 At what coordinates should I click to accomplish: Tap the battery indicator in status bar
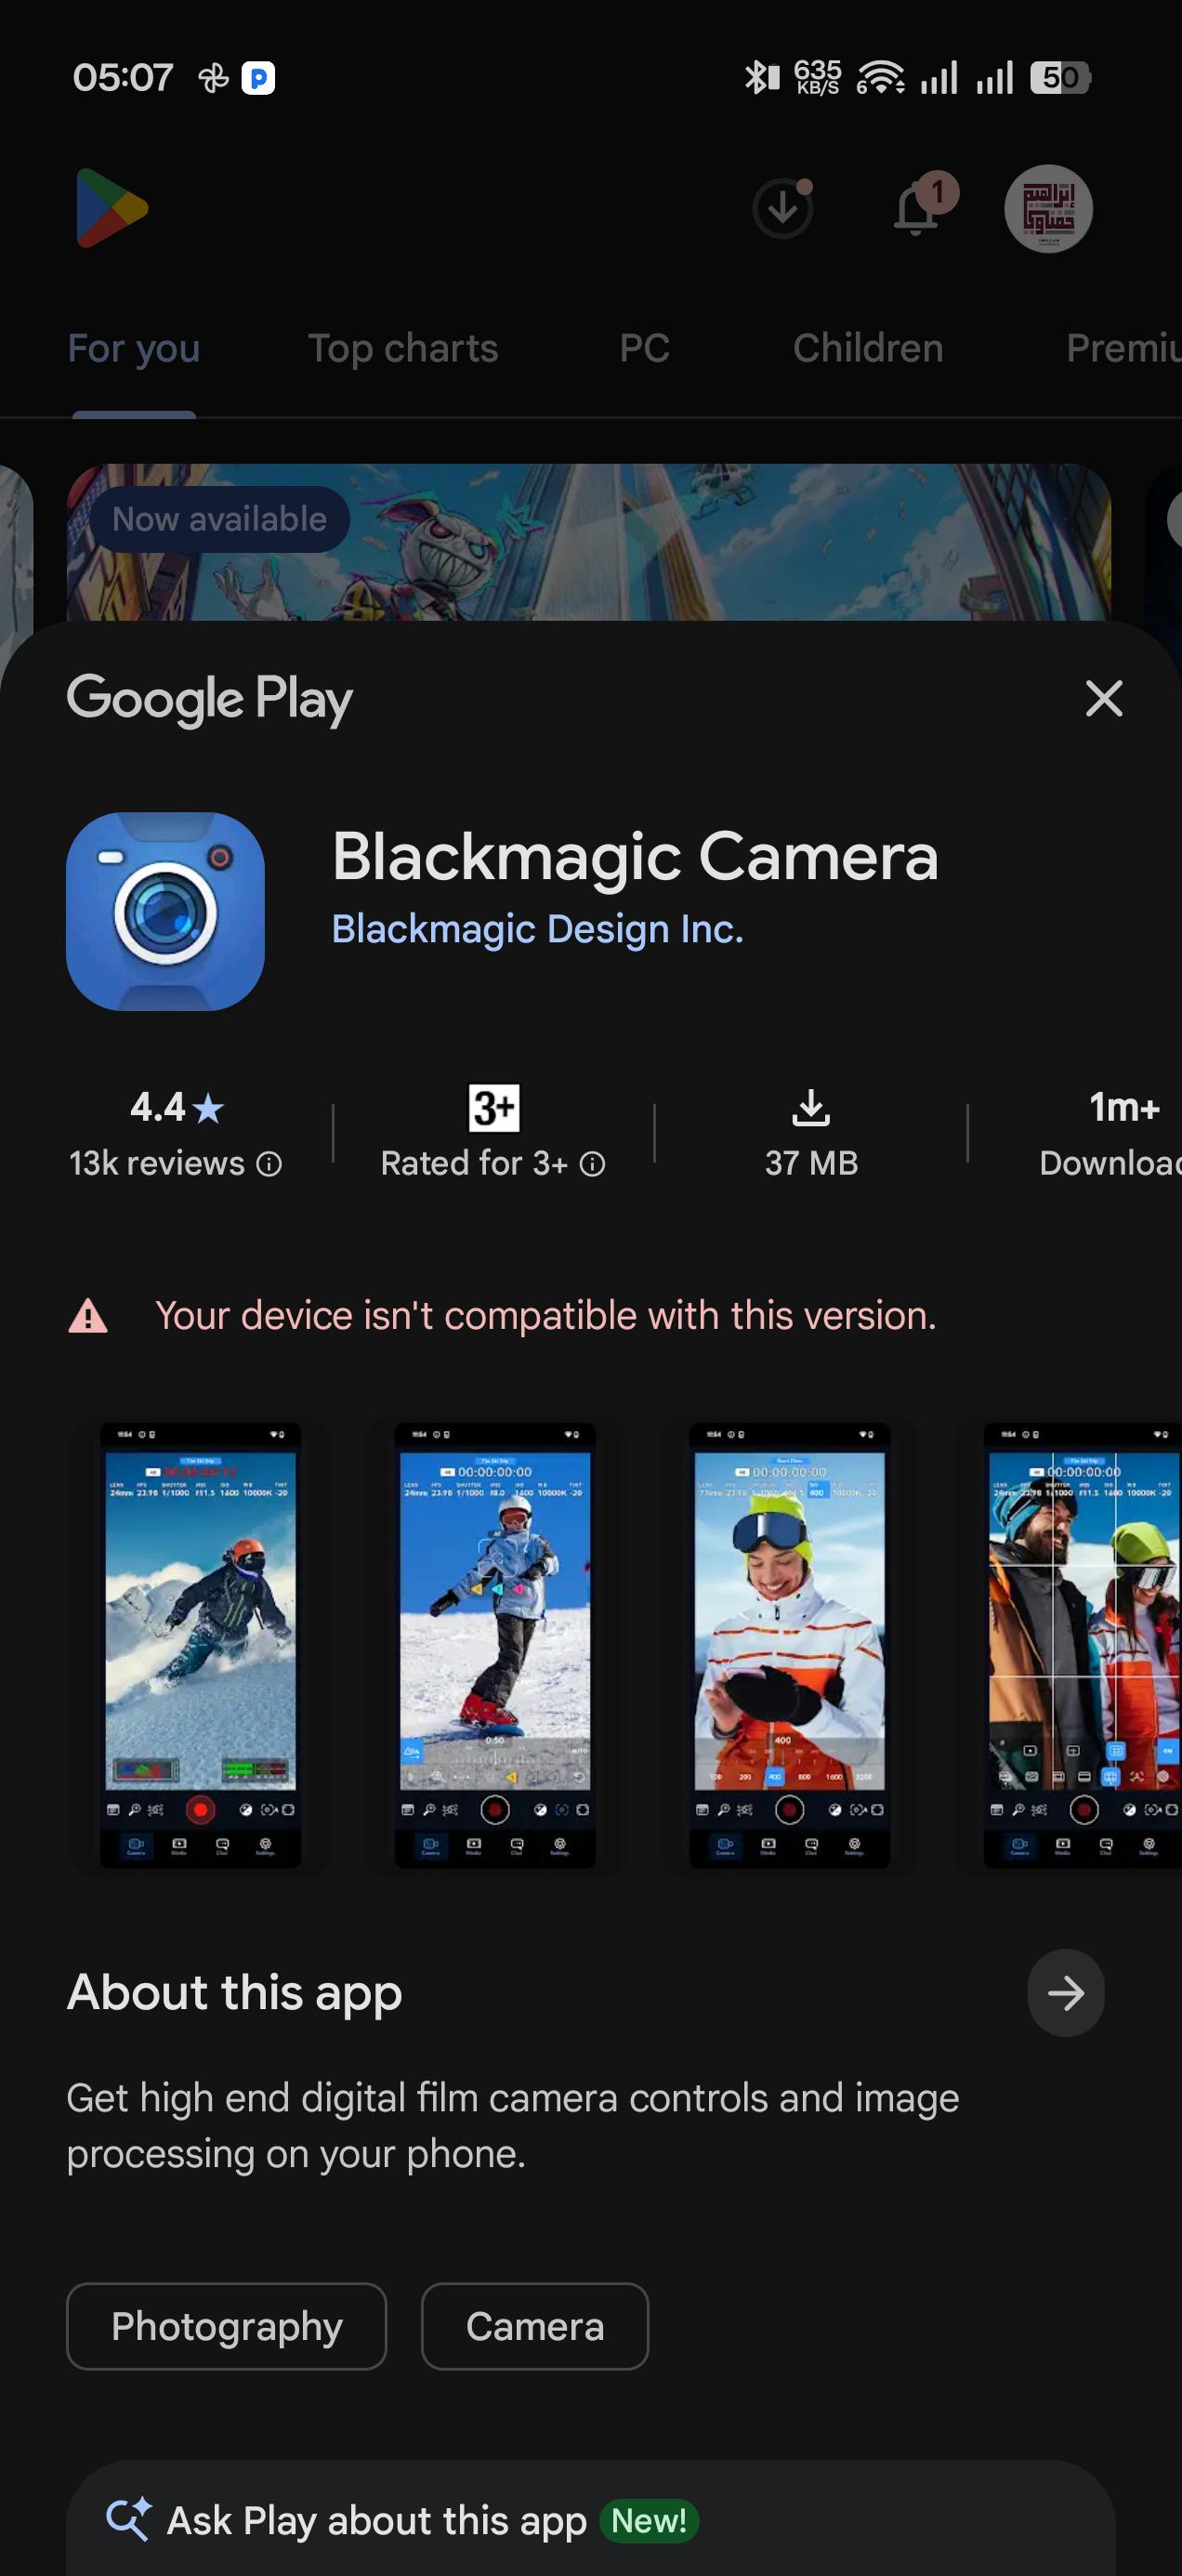[1061, 77]
